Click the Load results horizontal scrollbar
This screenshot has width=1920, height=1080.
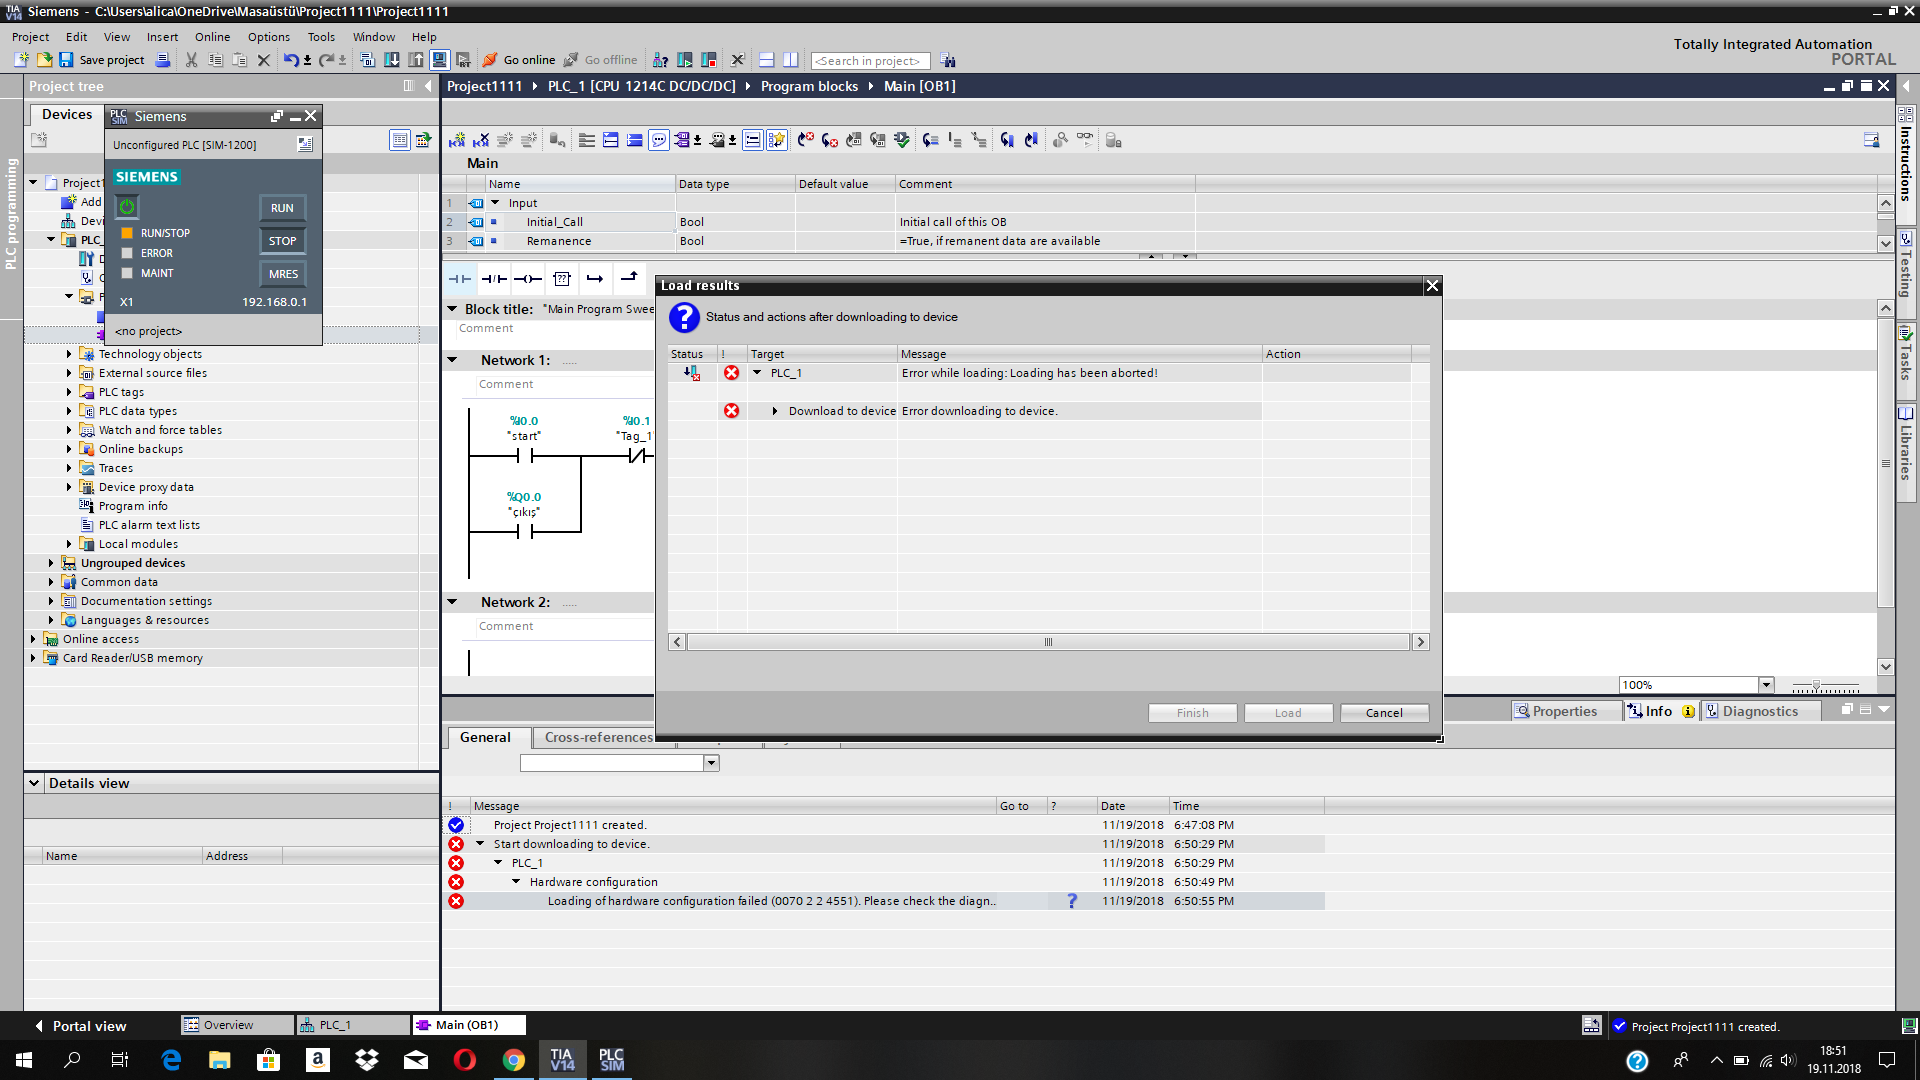pos(1048,642)
